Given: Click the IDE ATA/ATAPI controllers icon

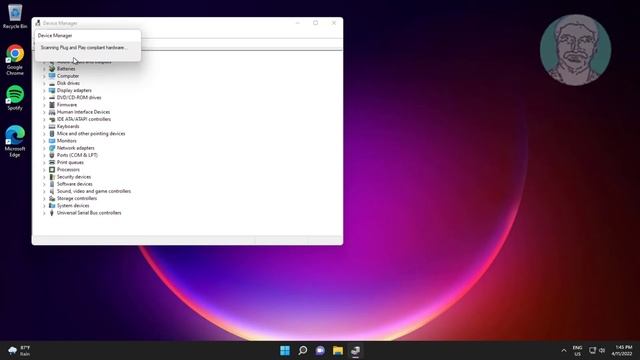Looking at the screenshot, I should [x=52, y=119].
